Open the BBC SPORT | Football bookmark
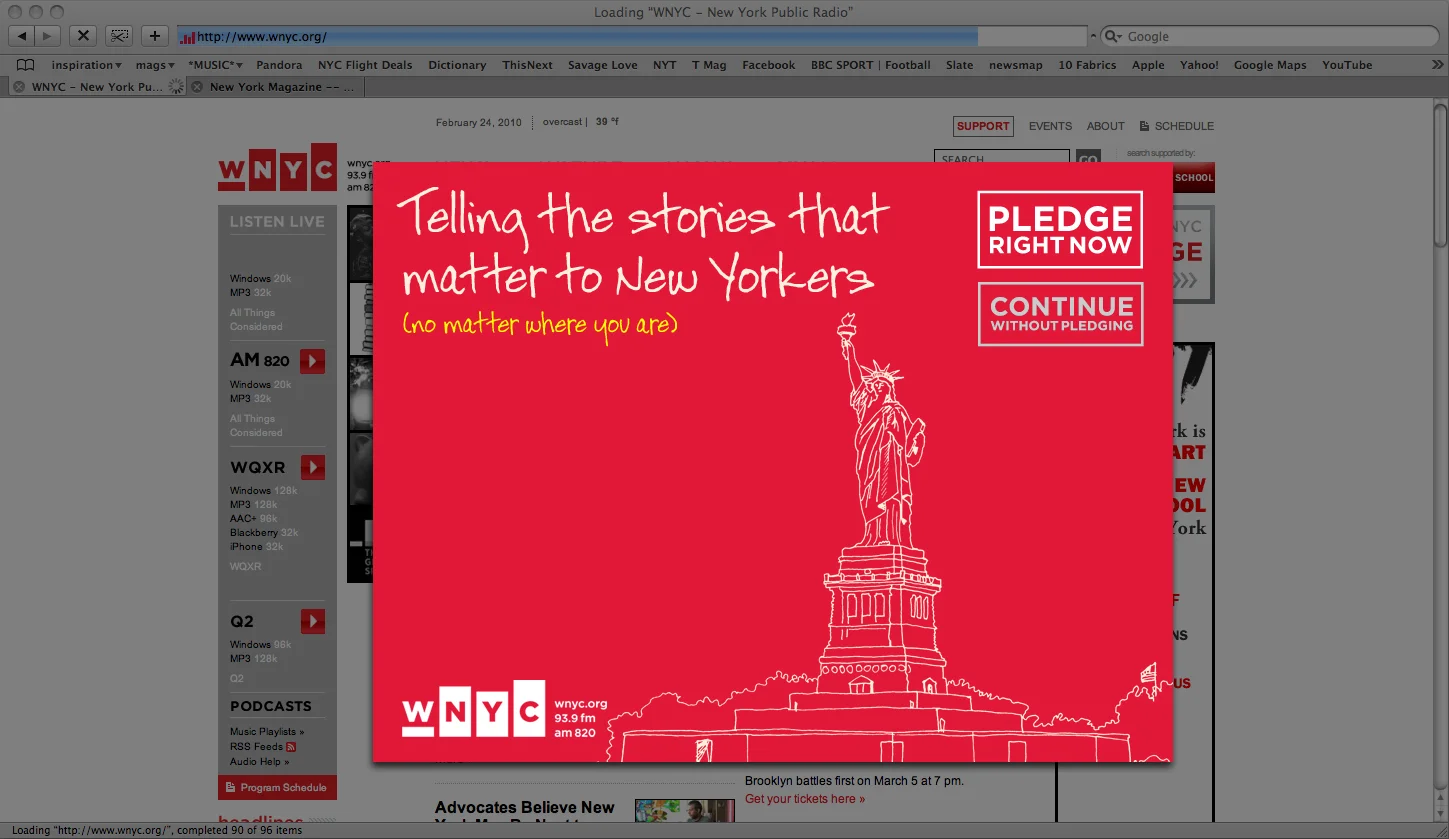This screenshot has height=839, width=1449. click(x=871, y=65)
